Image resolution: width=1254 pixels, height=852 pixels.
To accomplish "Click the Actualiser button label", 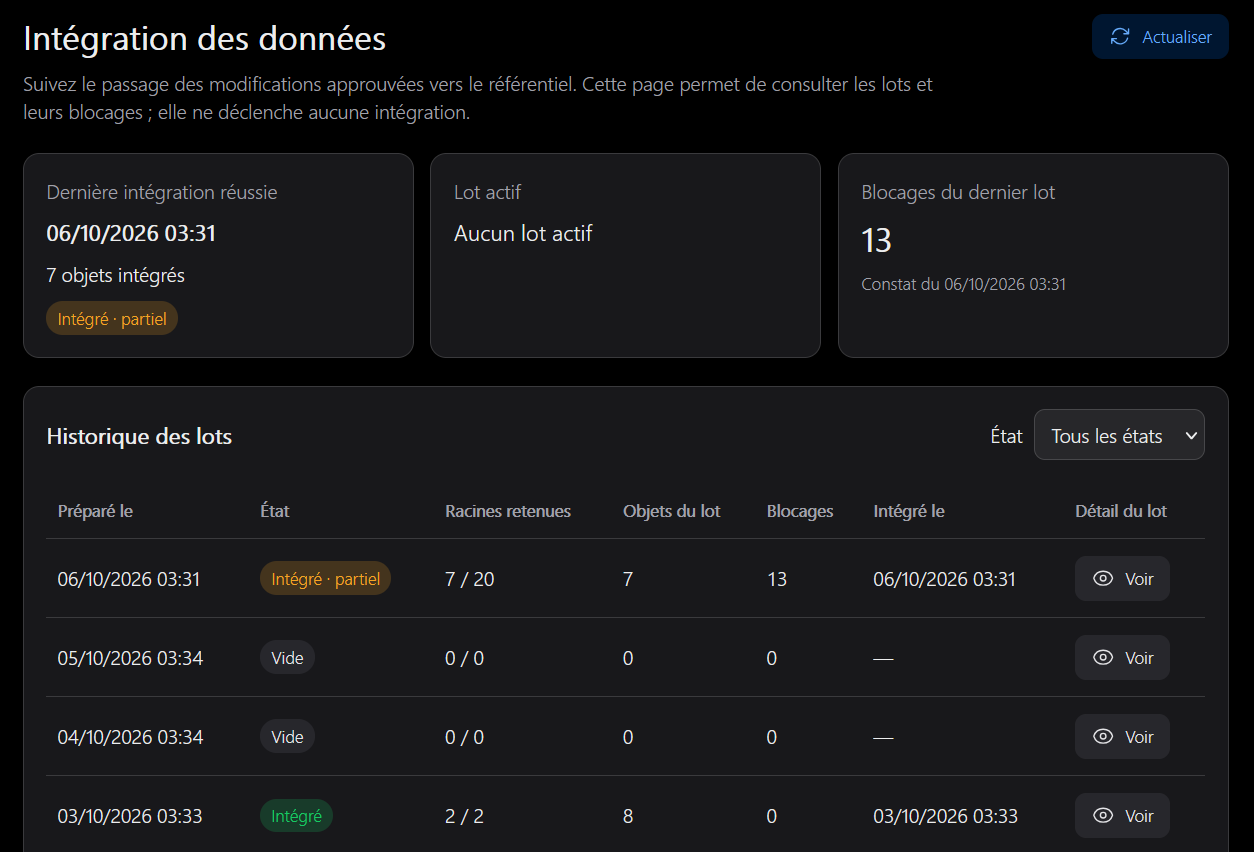I will coord(1177,37).
